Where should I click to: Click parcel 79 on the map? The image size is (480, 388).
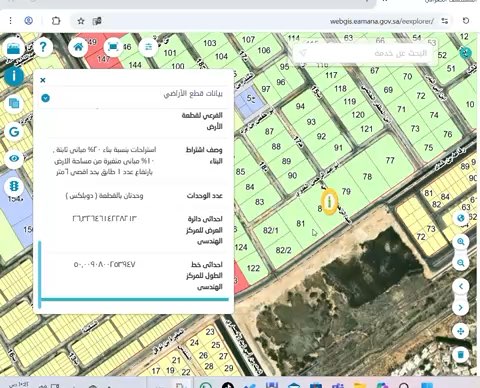pyautogui.click(x=346, y=191)
